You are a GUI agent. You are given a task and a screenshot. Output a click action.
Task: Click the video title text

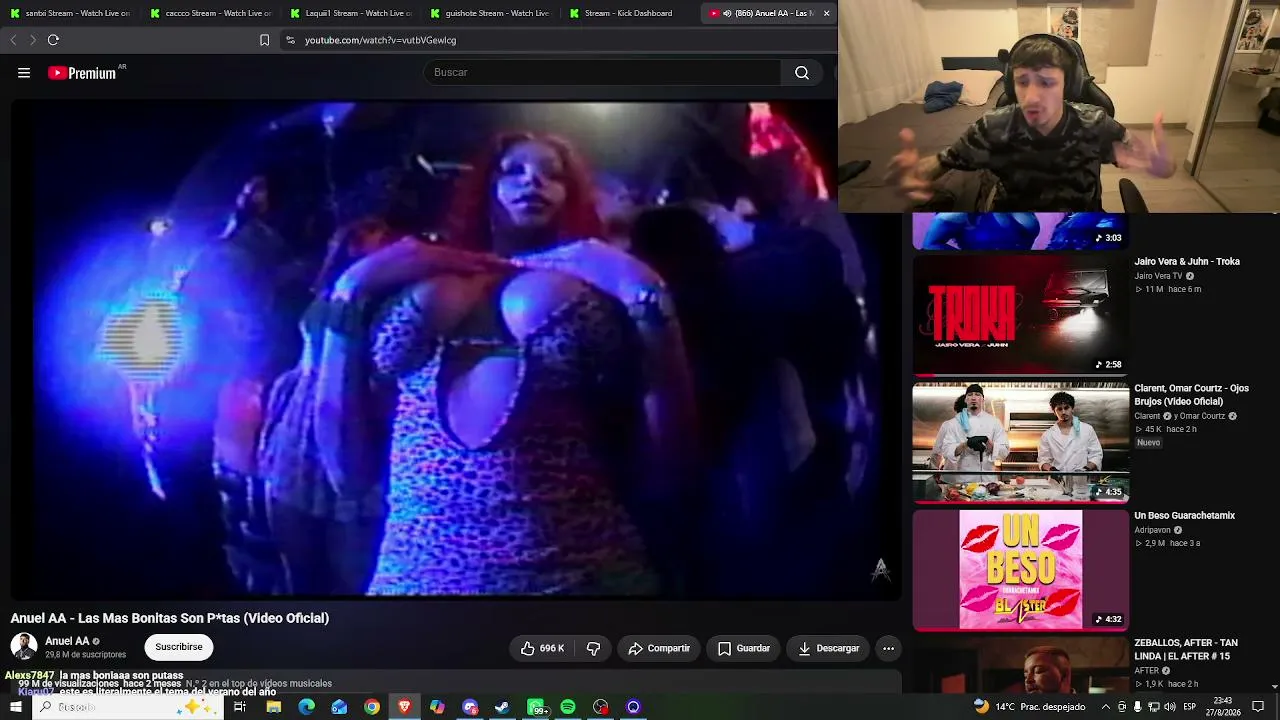[170, 618]
